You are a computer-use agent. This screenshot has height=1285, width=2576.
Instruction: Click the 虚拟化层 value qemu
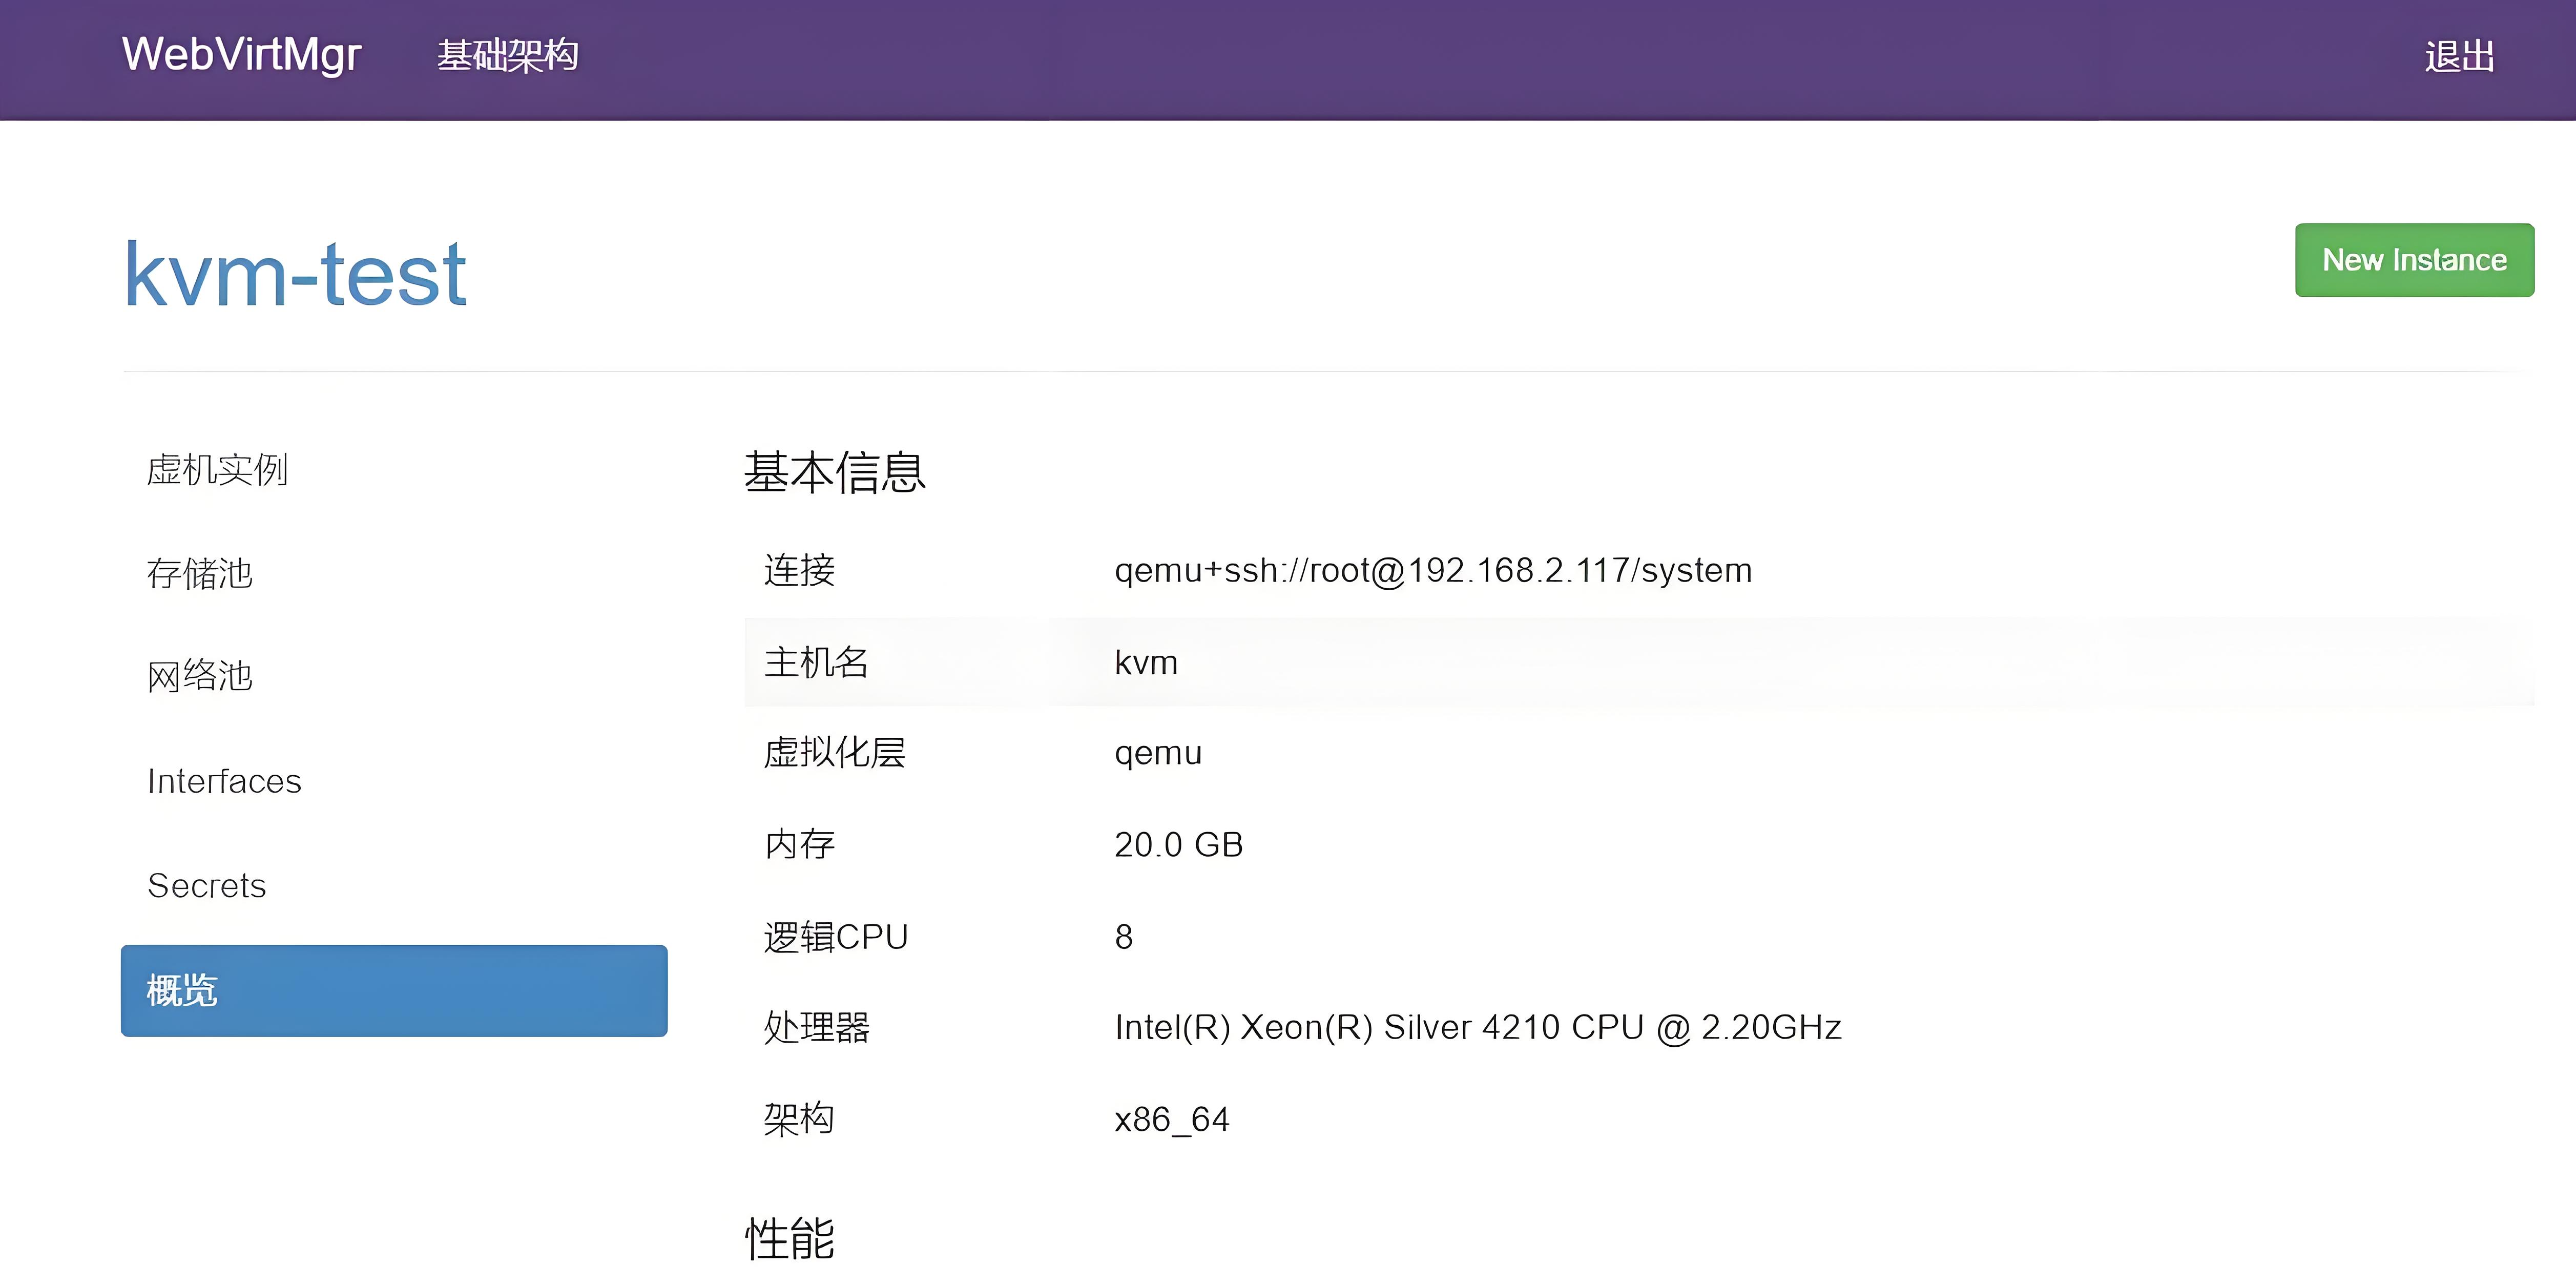click(x=1157, y=753)
